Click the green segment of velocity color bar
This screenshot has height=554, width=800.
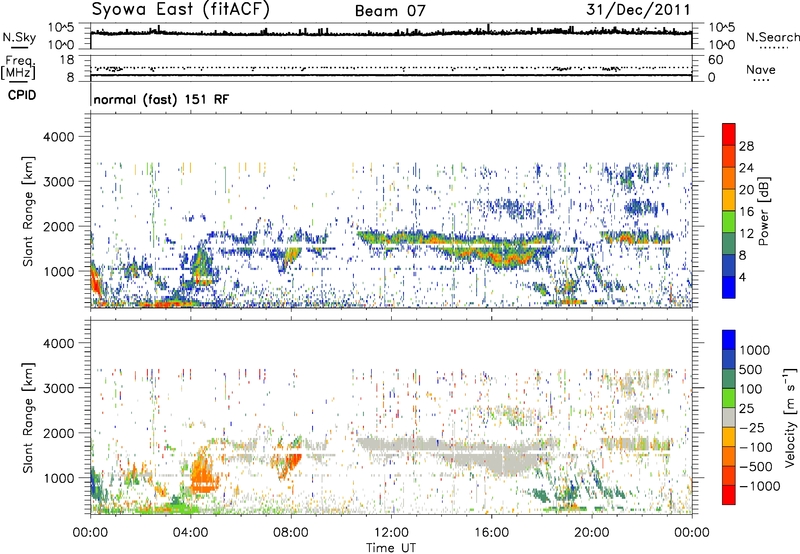tap(729, 398)
